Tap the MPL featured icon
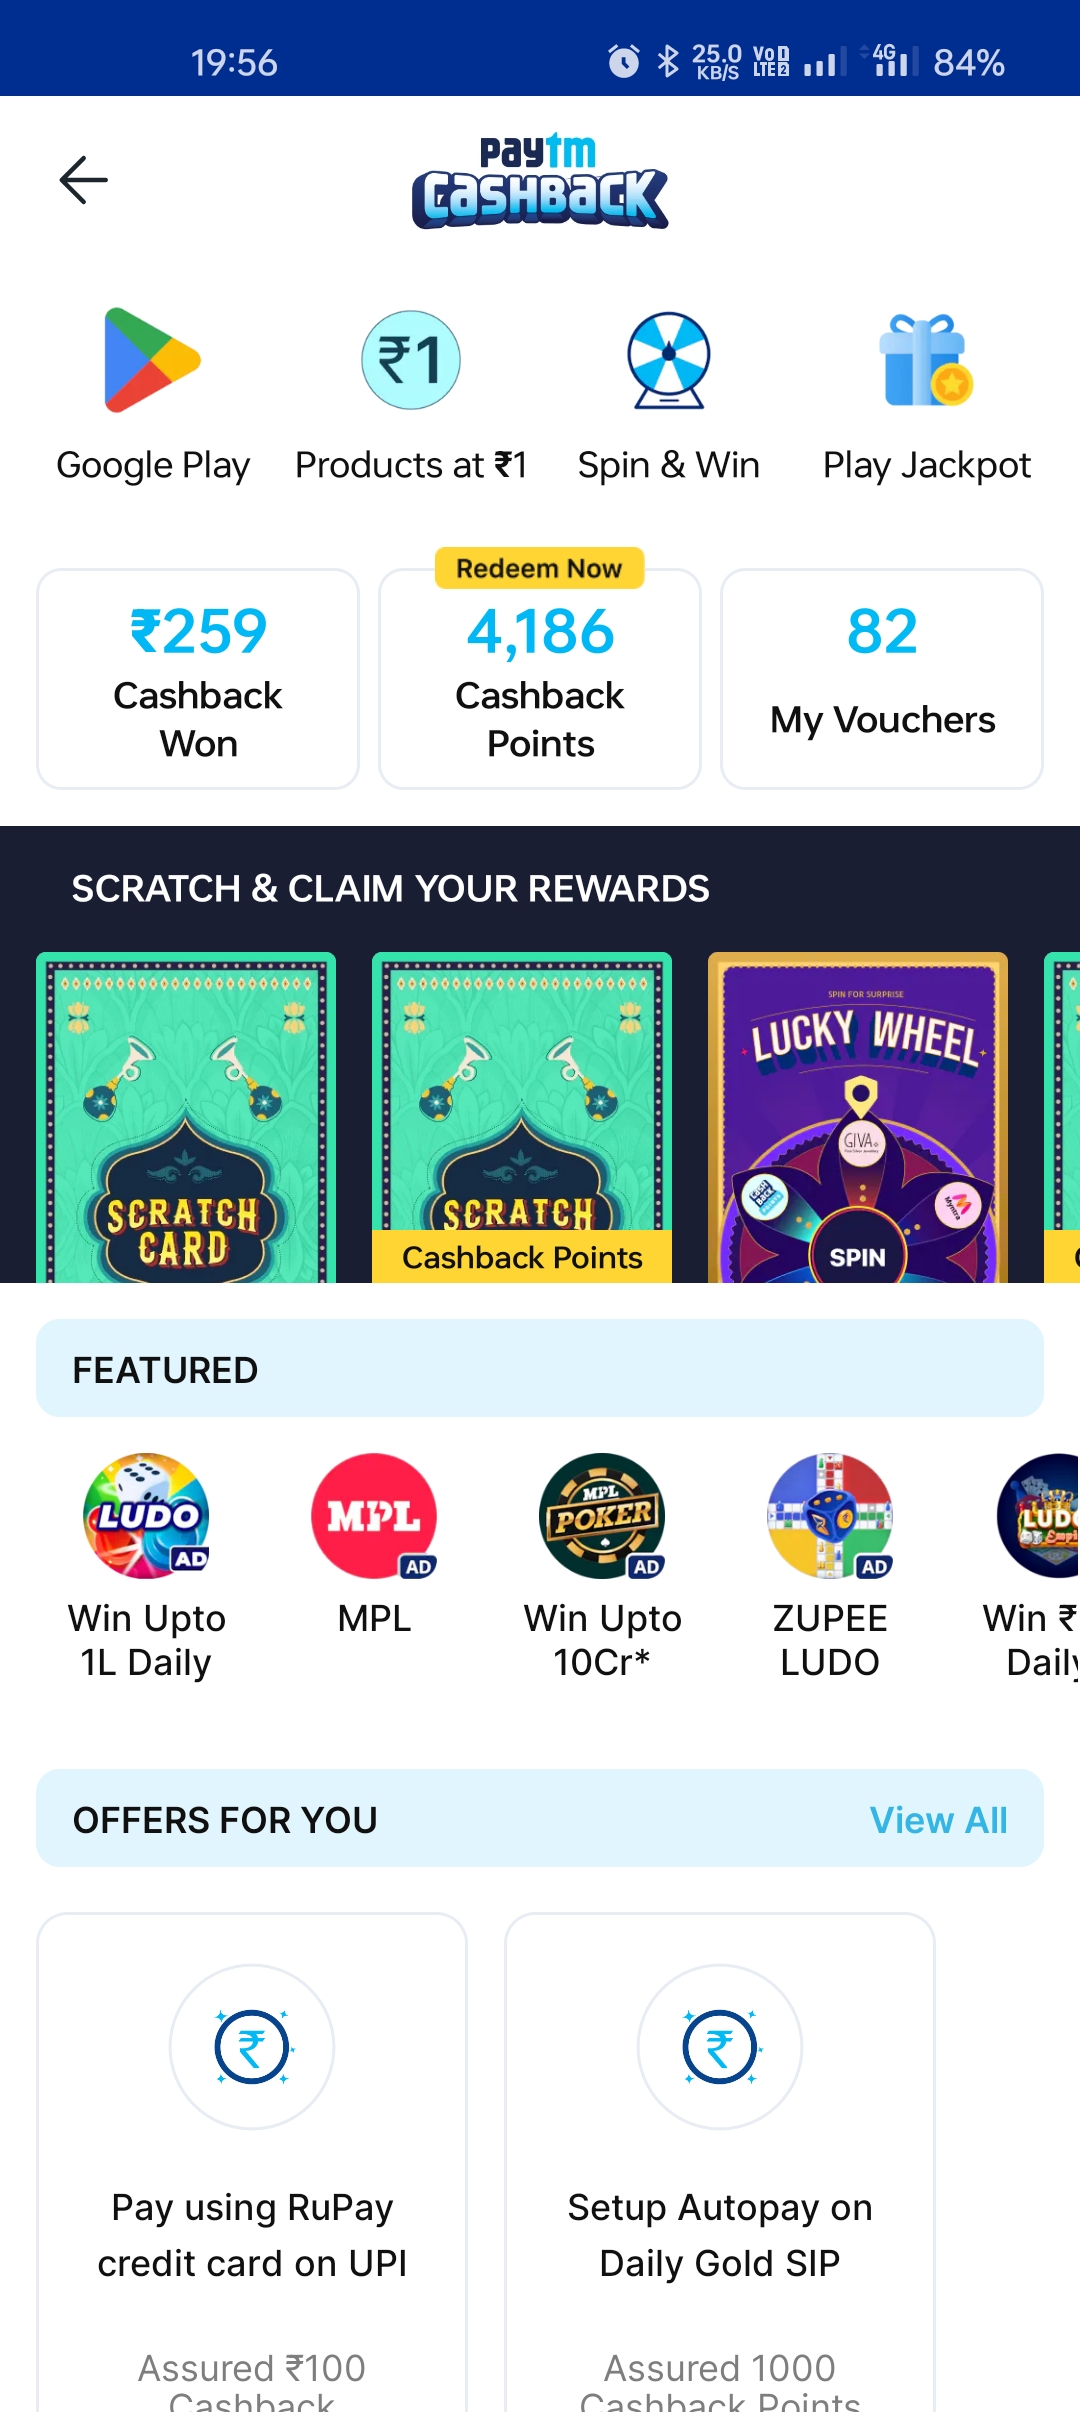Image resolution: width=1080 pixels, height=2412 pixels. [375, 1516]
